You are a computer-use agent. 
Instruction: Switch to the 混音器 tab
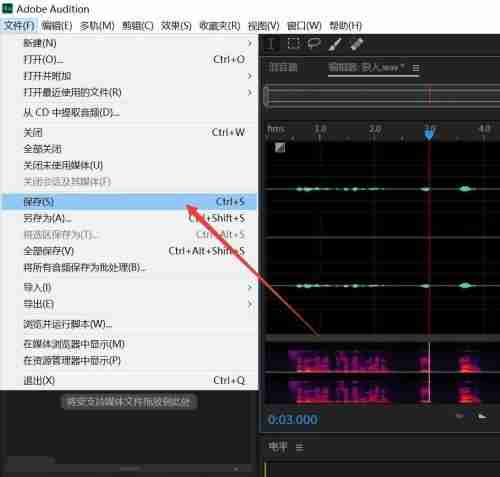pyautogui.click(x=283, y=68)
